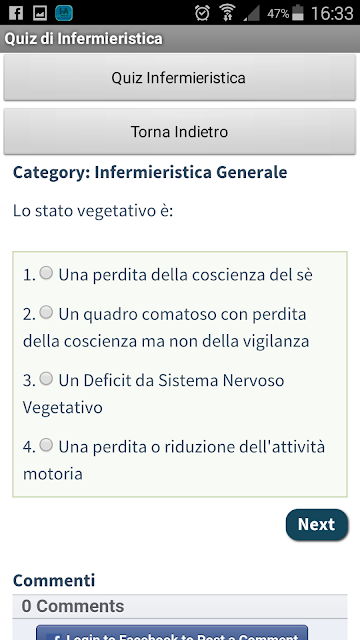
Task: Tap the Wi-Fi status icon
Action: [227, 13]
